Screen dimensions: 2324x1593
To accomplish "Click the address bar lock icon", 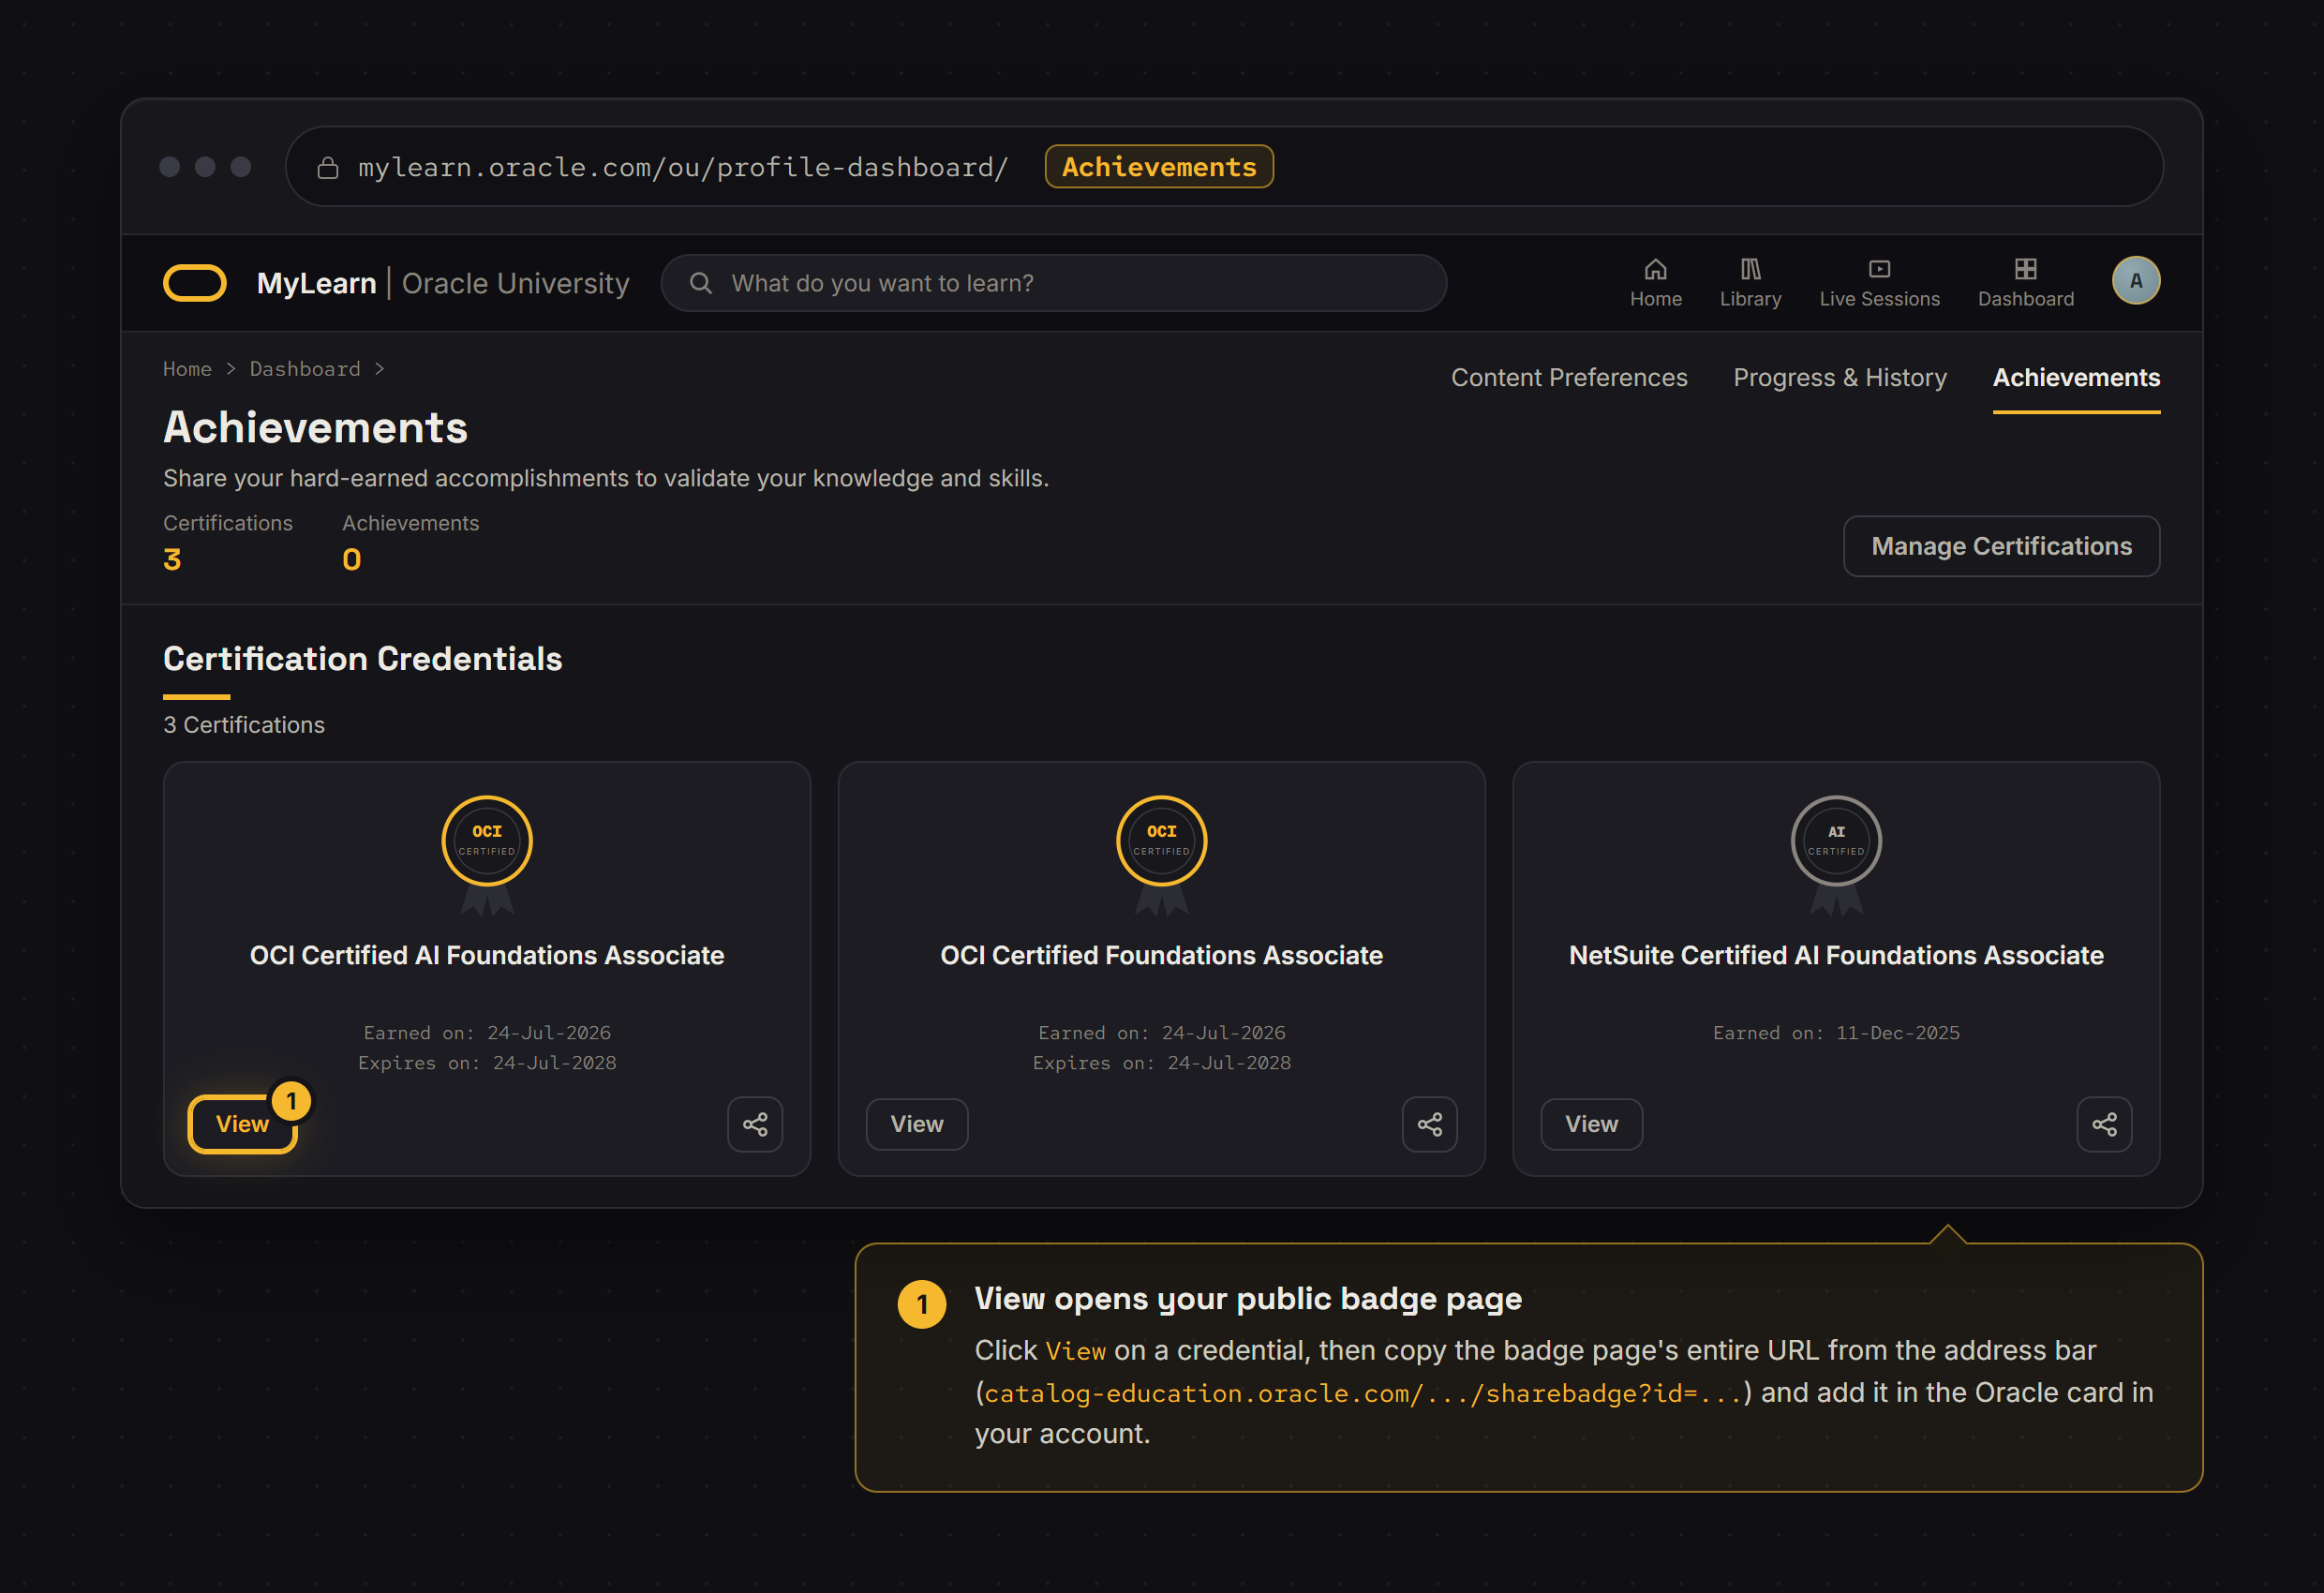I will (327, 167).
